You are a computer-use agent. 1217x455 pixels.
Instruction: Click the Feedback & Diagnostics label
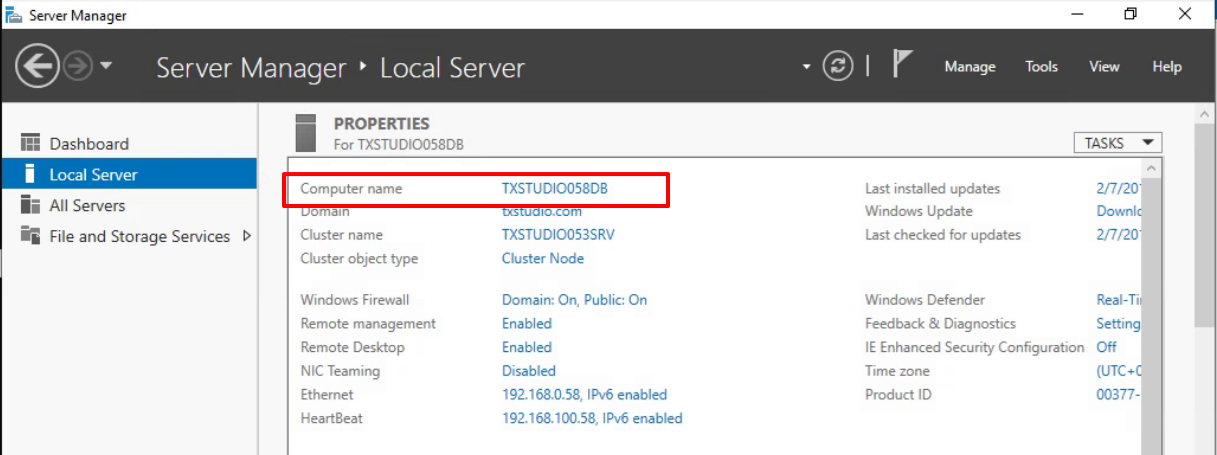pos(940,324)
